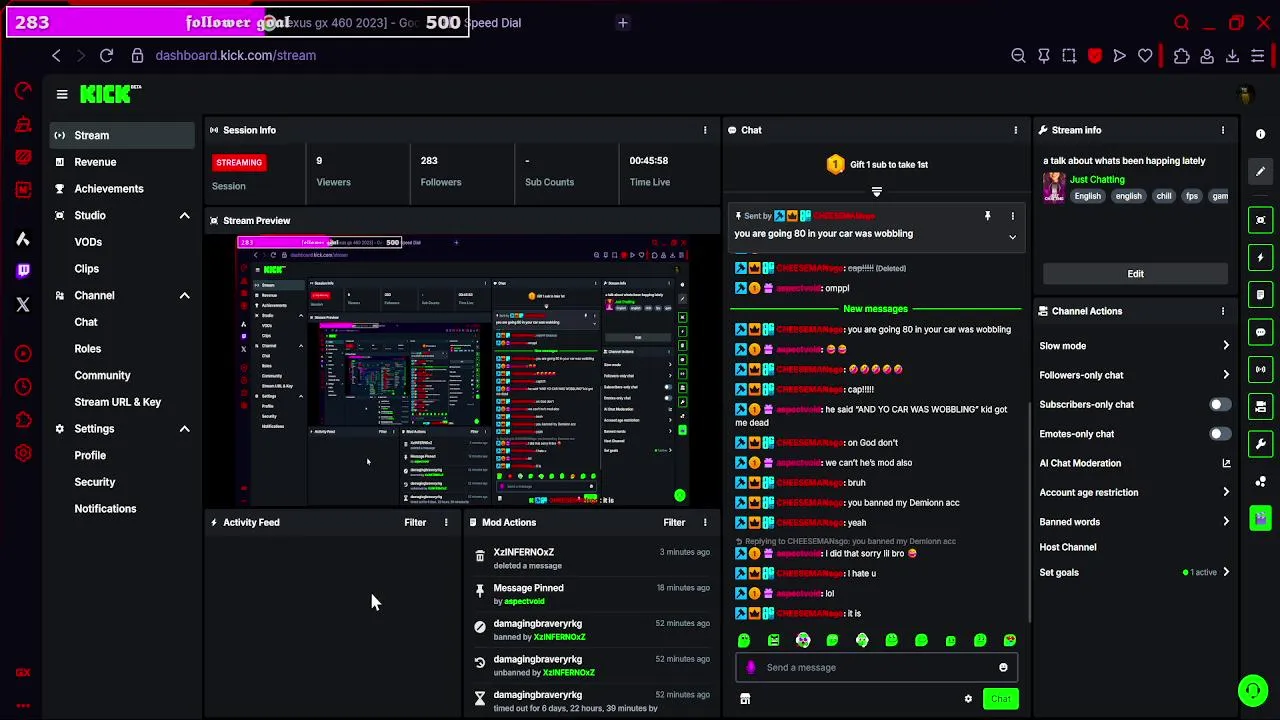The width and height of the screenshot is (1280, 720).
Task: Open chat settings gear icon
Action: coord(968,699)
